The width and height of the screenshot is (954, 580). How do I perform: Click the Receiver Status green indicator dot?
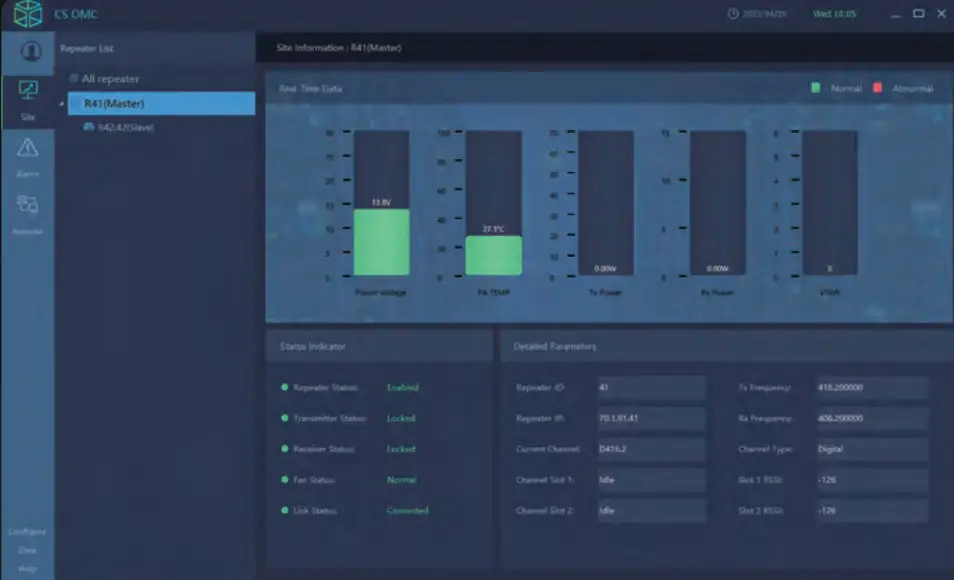(x=284, y=449)
